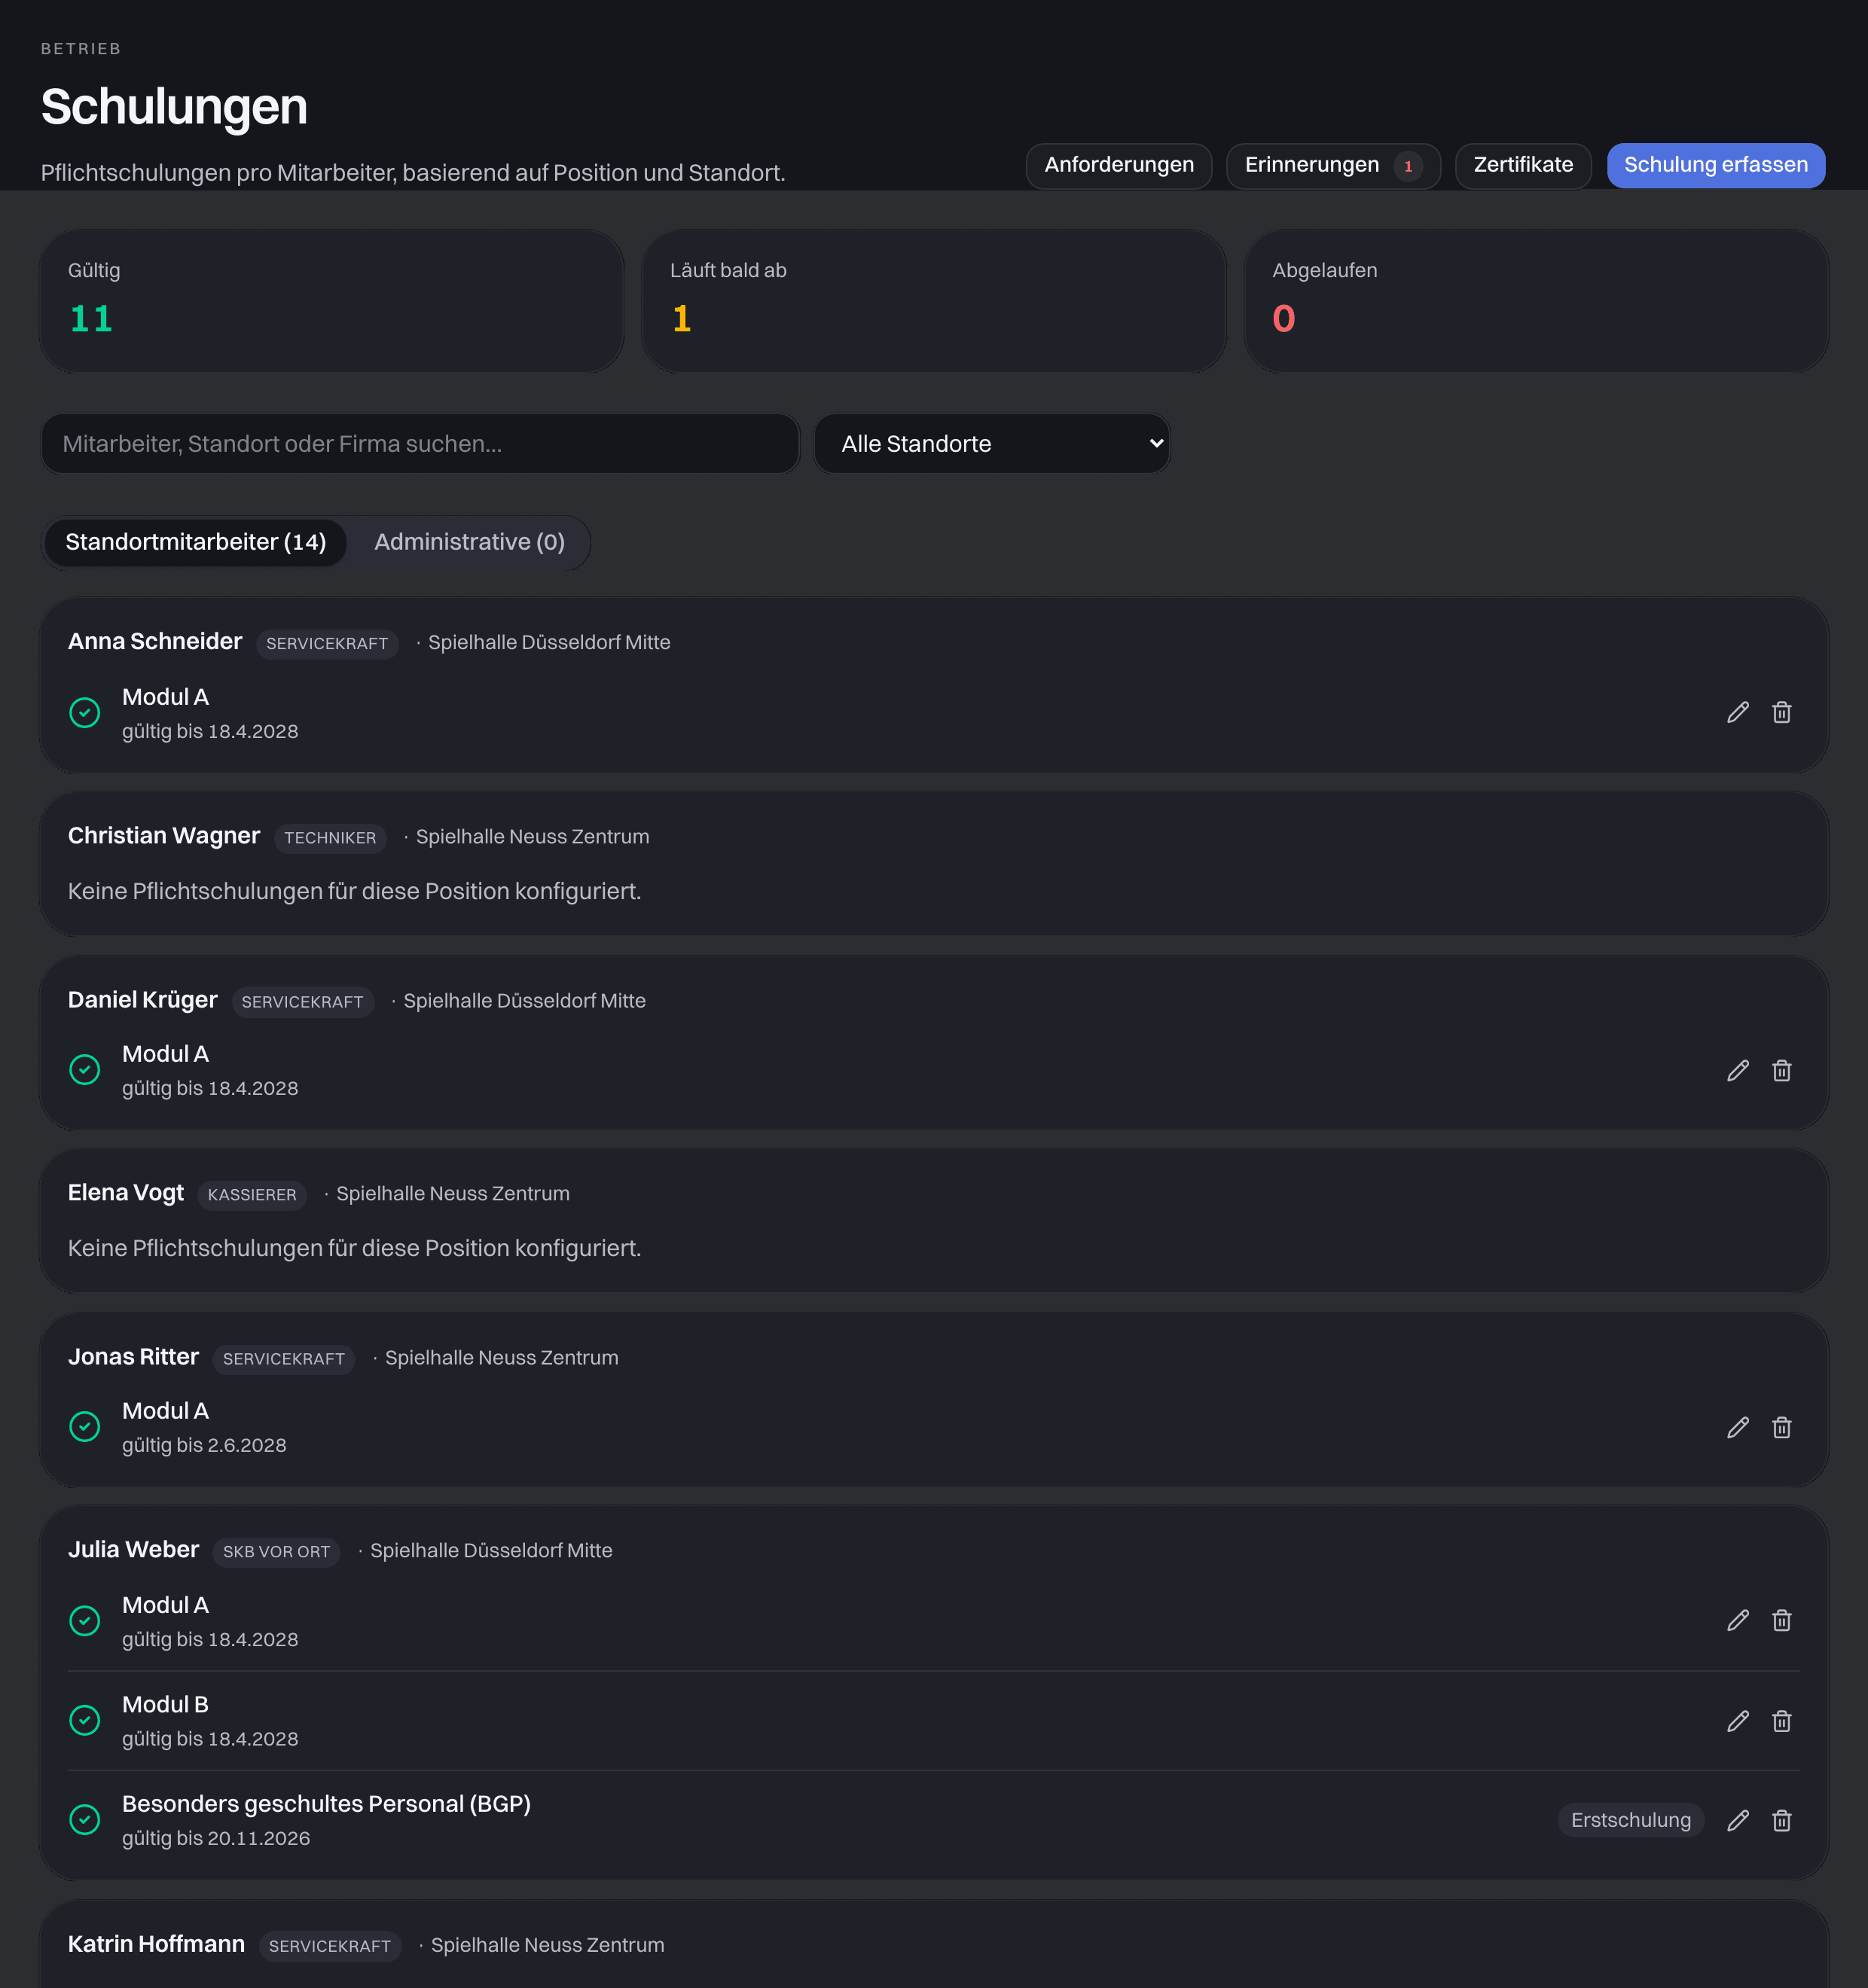Click green check icon beside Jonas Ritter's Modul A
The width and height of the screenshot is (1868, 1988).
tap(85, 1426)
